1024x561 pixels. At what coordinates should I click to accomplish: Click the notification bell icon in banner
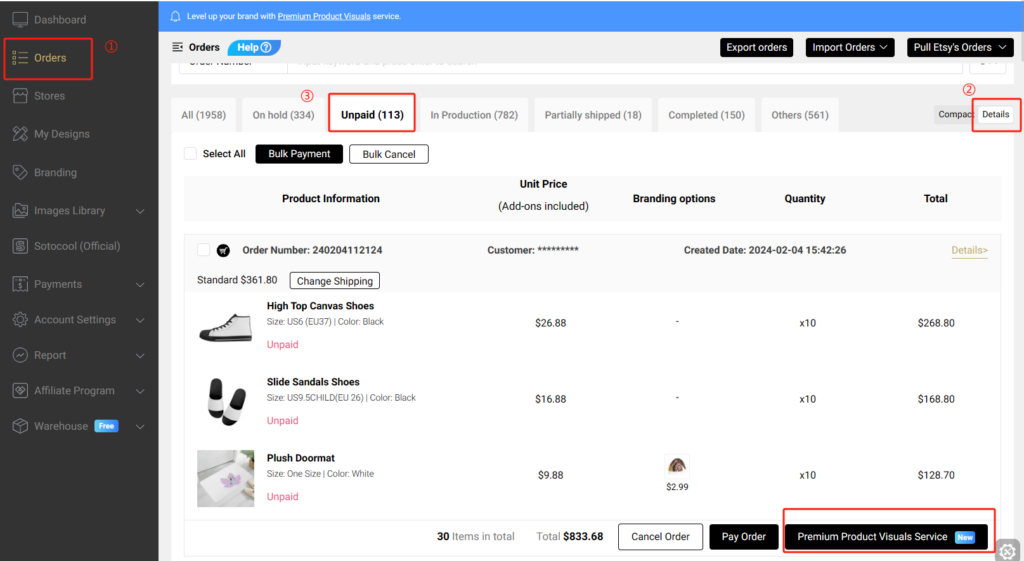click(x=175, y=16)
